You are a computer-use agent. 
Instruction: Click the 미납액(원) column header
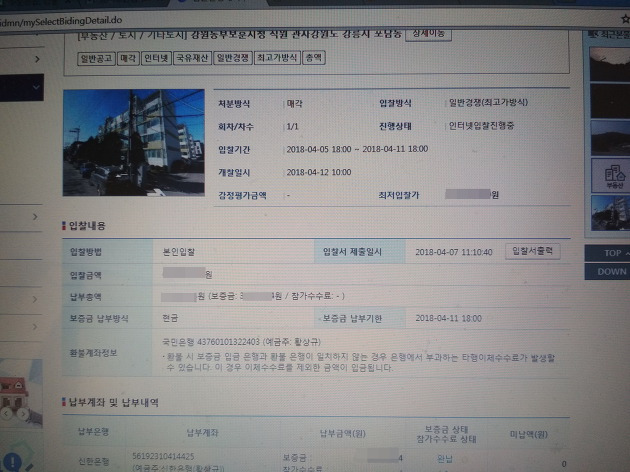click(528, 435)
